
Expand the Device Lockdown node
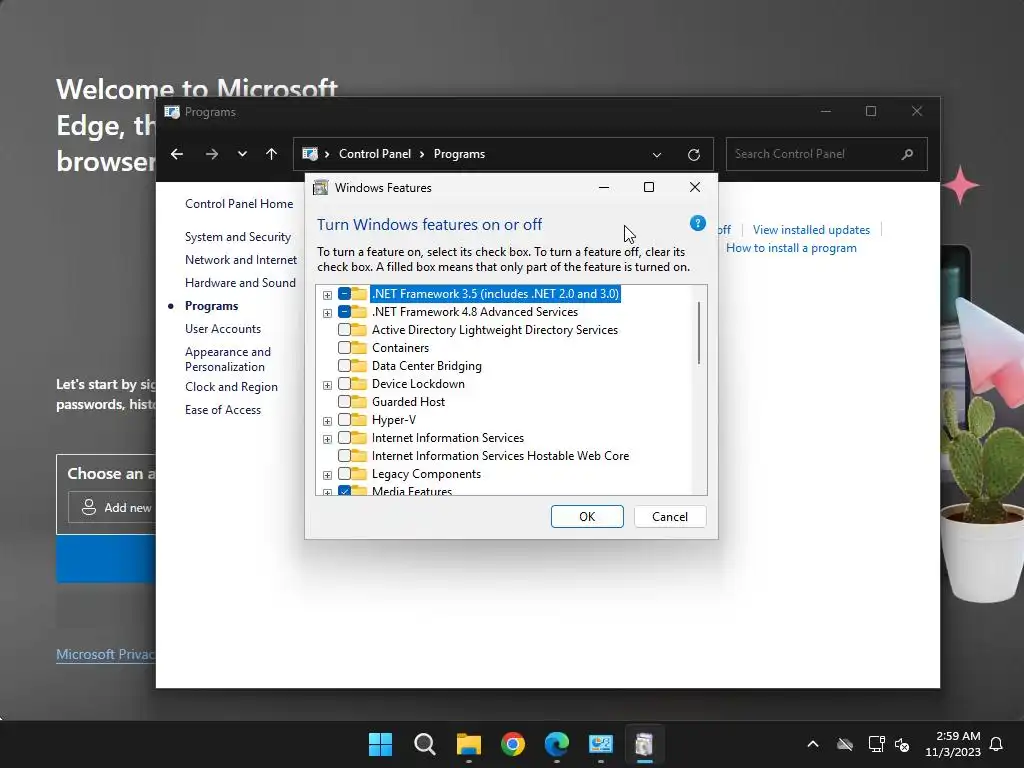click(x=327, y=385)
